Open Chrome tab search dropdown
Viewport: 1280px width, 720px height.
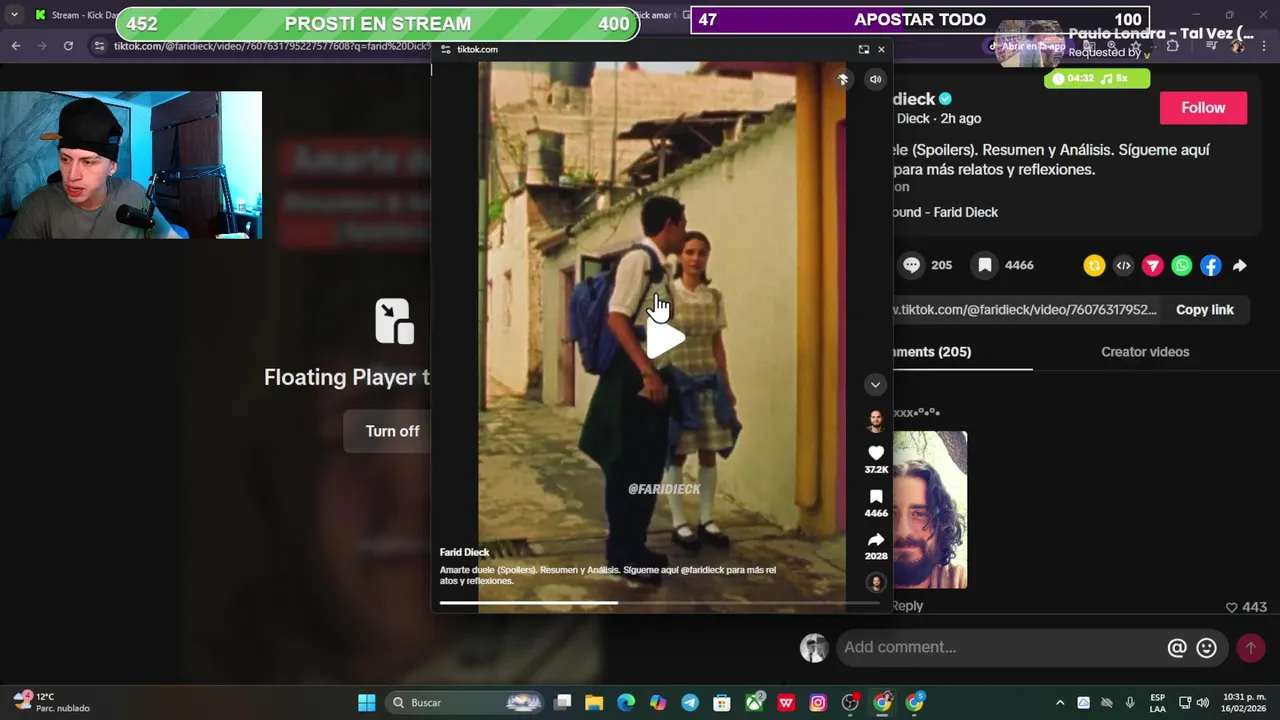click(14, 15)
